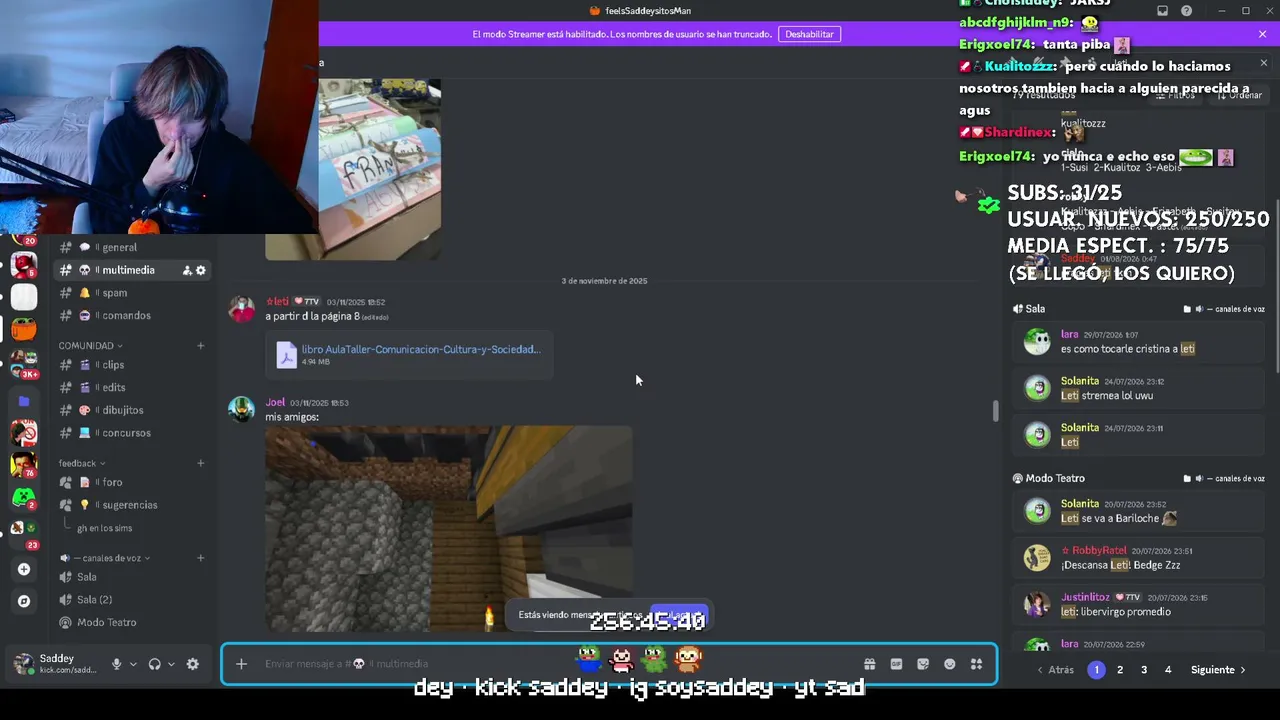
Task: Click the invite members icon on multimedia channel
Action: 187,270
